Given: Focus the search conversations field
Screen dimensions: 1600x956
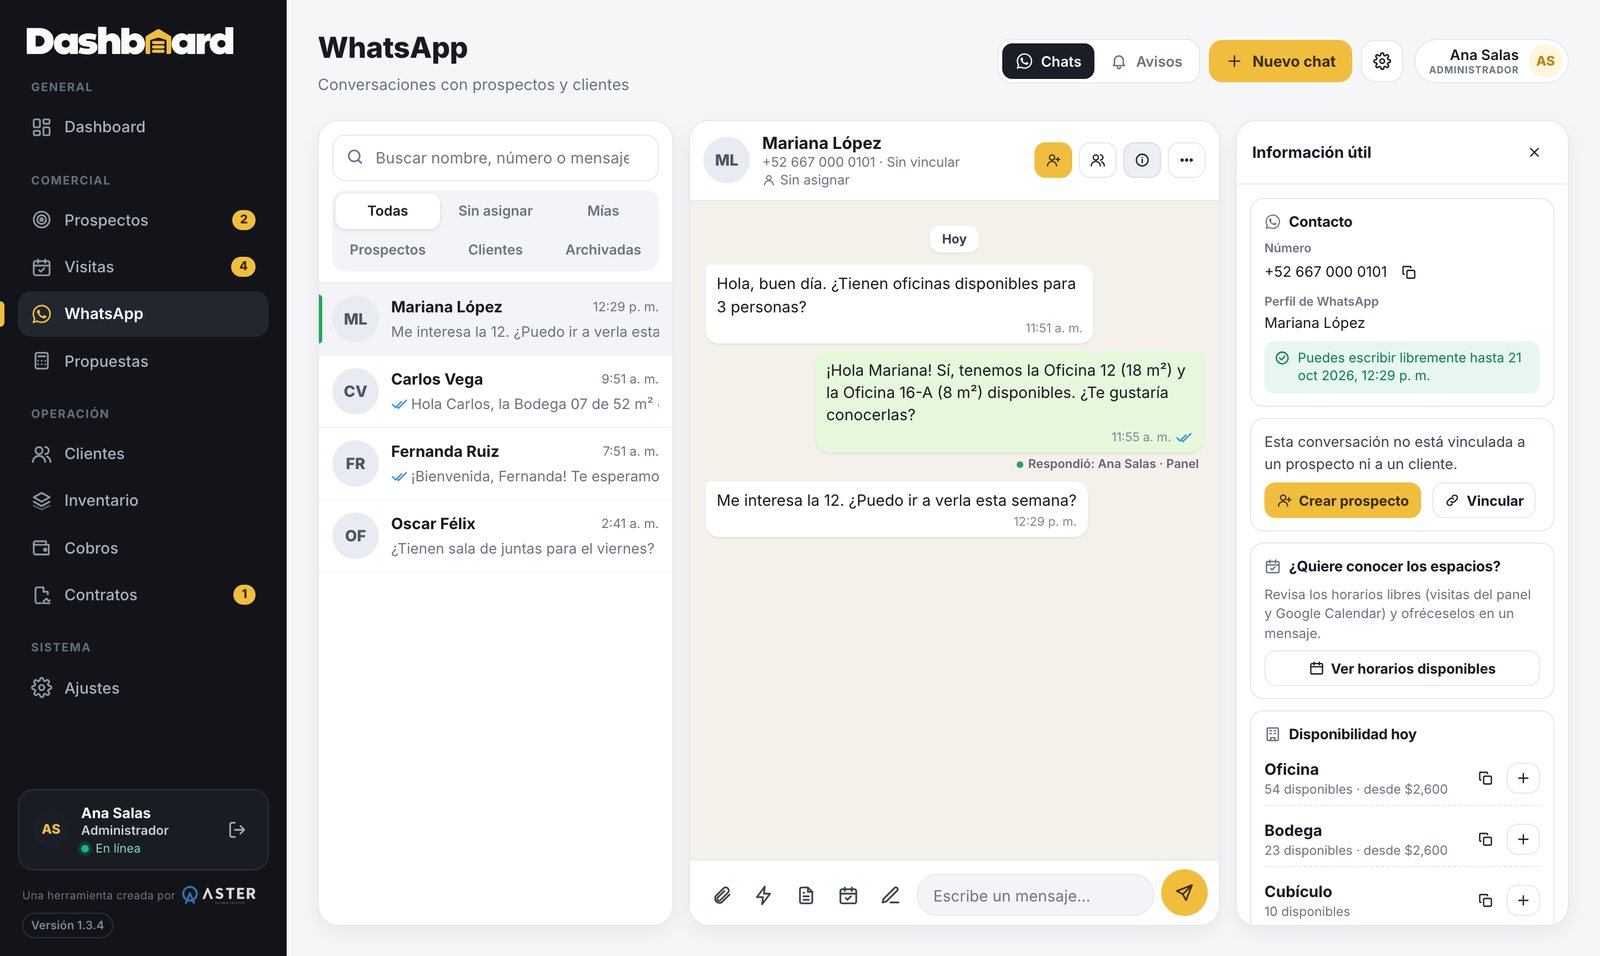Looking at the screenshot, I should coord(495,158).
